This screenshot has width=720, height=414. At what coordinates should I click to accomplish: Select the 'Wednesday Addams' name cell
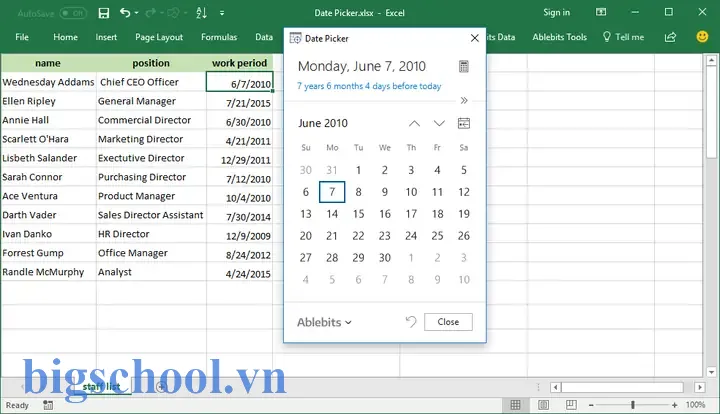click(x=48, y=82)
